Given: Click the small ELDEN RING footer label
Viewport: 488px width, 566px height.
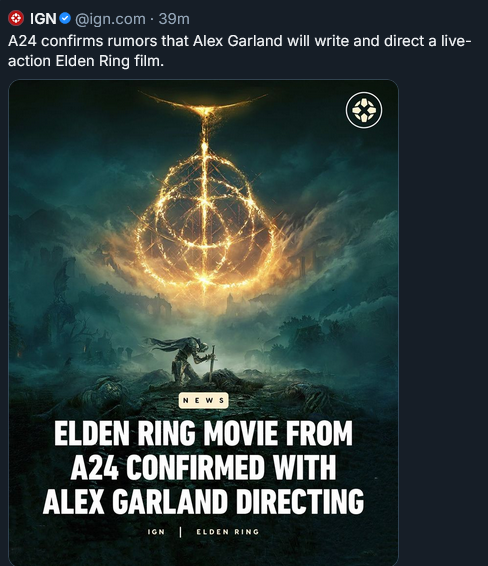Looking at the screenshot, I should pos(228,532).
